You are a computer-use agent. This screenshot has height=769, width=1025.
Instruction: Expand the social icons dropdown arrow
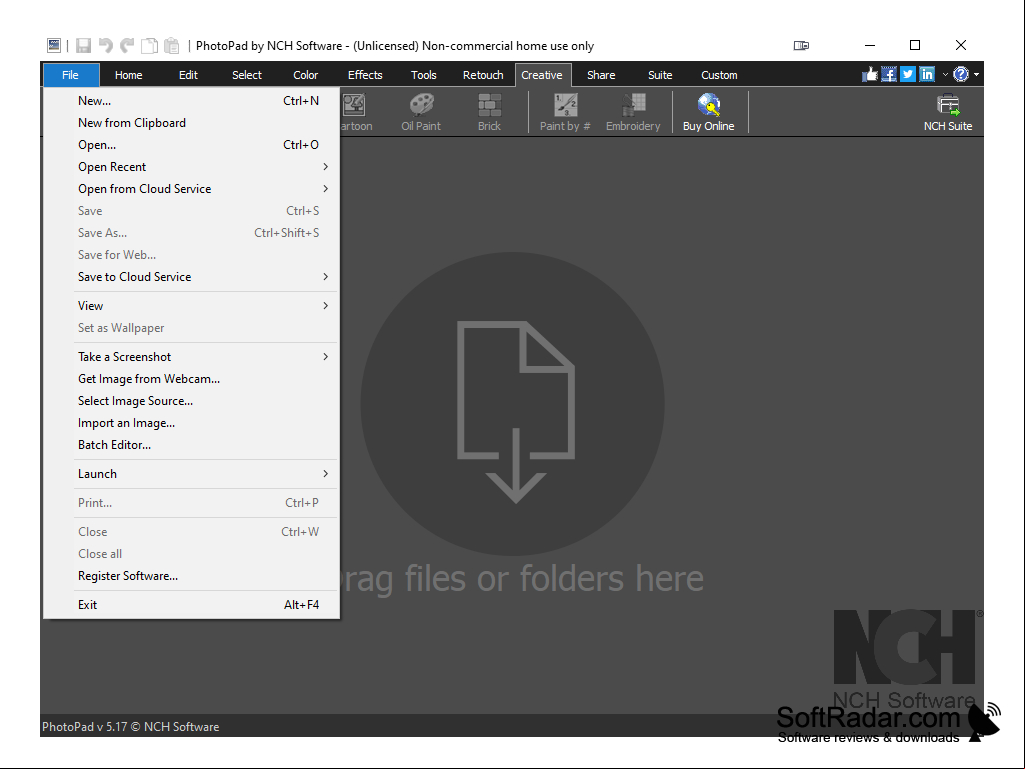point(945,75)
